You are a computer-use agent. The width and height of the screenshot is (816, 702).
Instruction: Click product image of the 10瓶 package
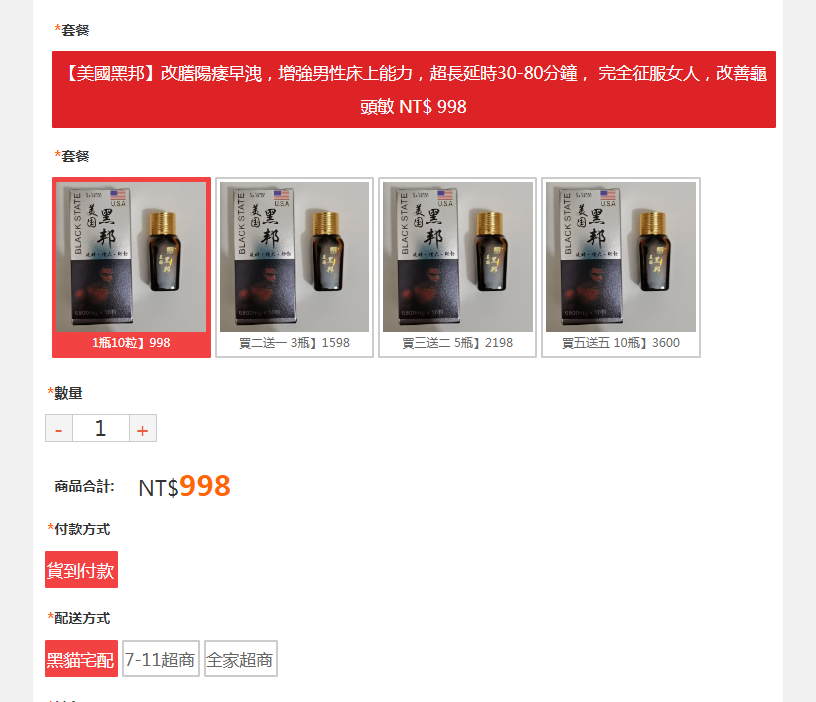(621, 257)
